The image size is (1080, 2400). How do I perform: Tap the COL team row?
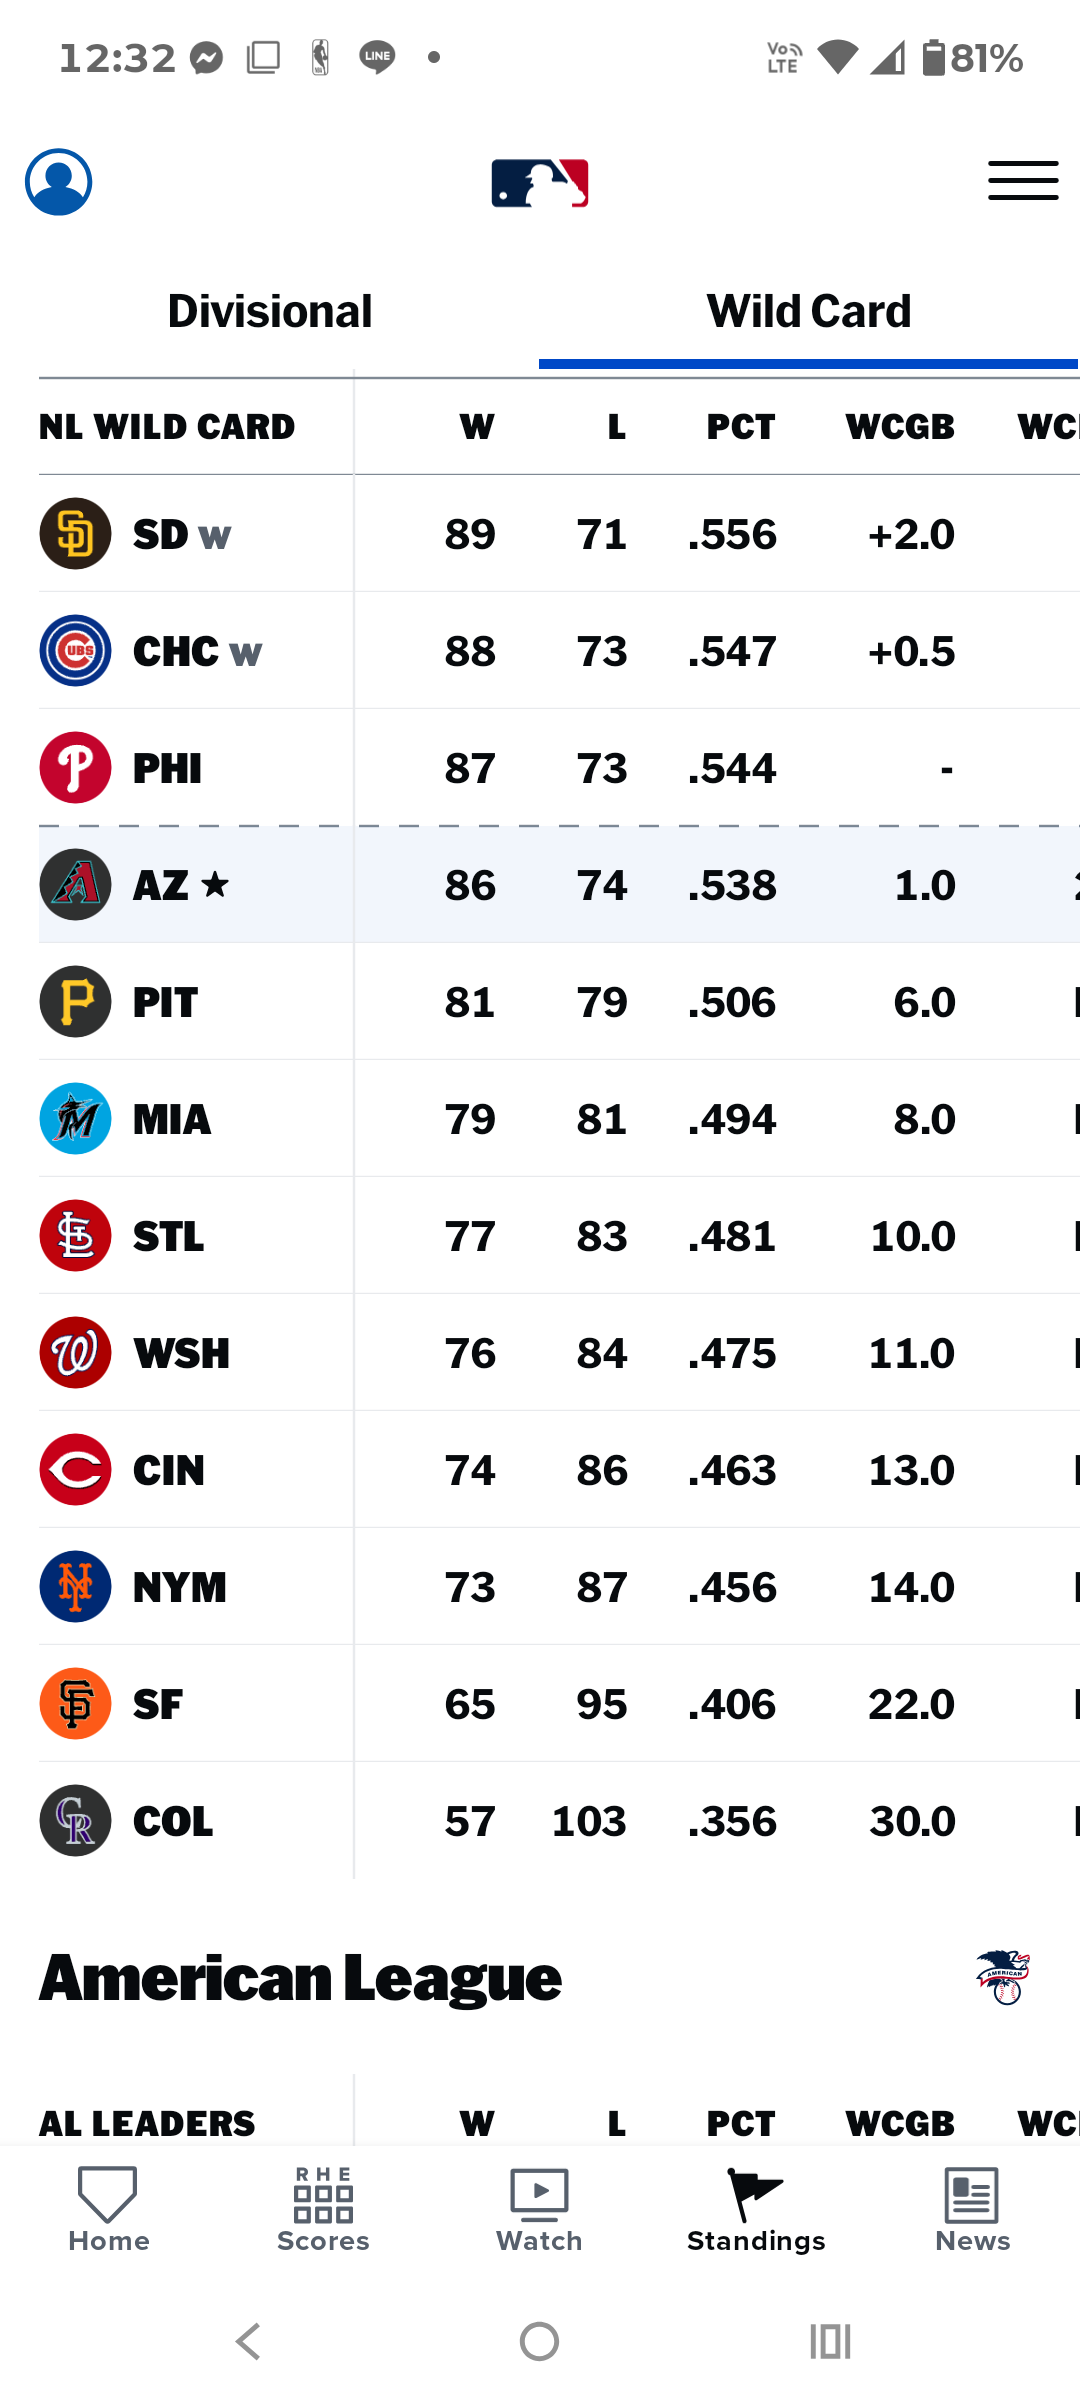click(559, 1821)
